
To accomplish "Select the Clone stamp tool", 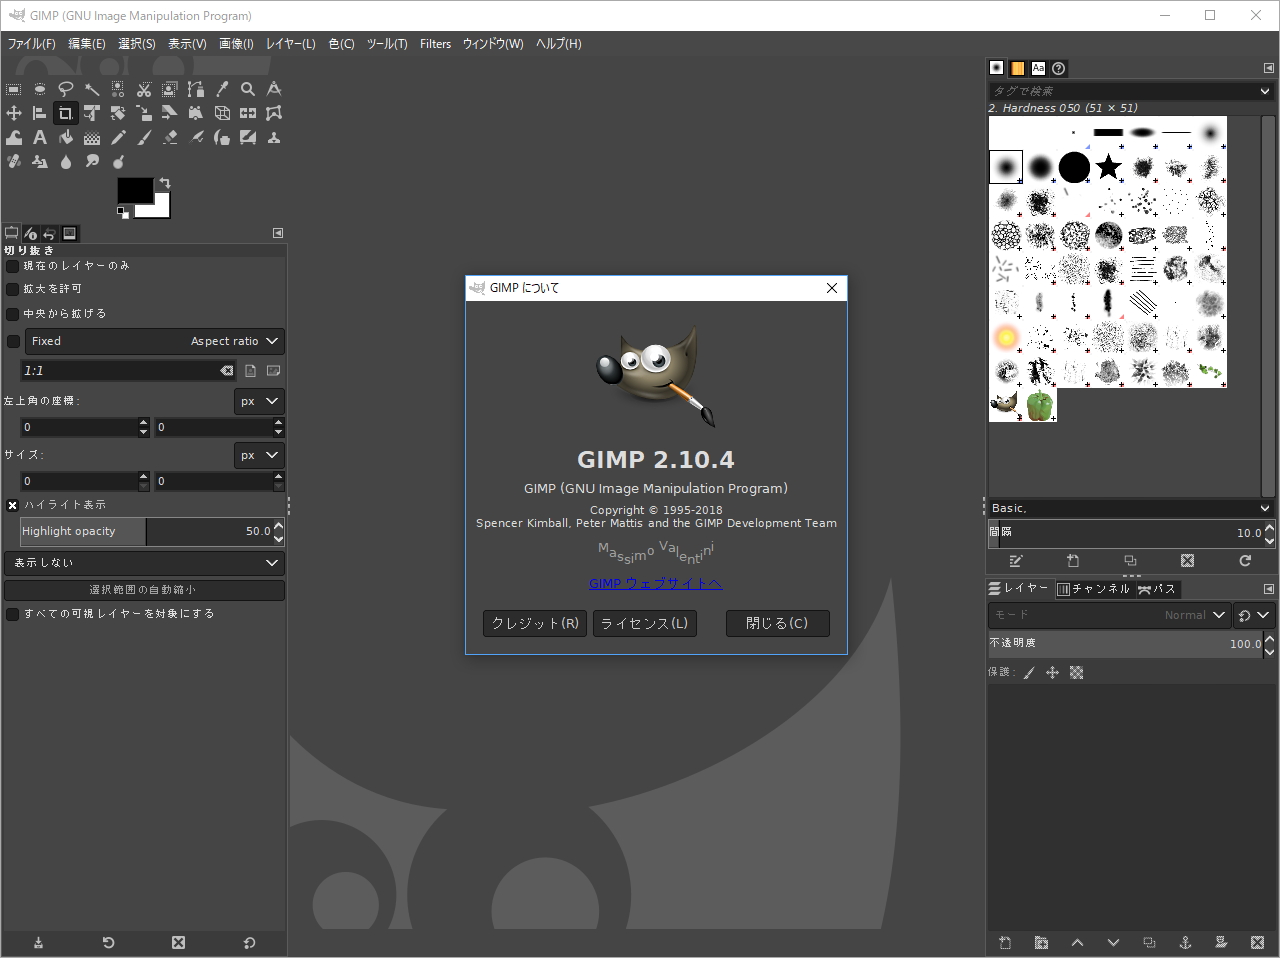I will [274, 137].
